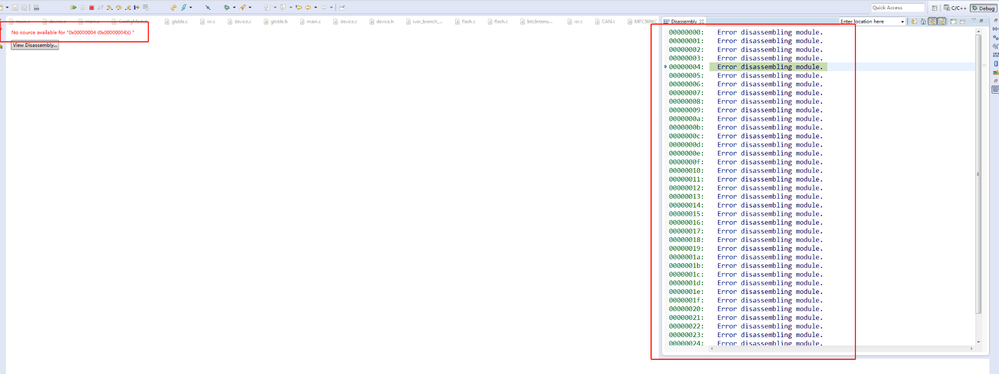The height and width of the screenshot is (374, 999).
Task: Toggle Show Source in Disassembly toolbar
Action: pos(942,22)
